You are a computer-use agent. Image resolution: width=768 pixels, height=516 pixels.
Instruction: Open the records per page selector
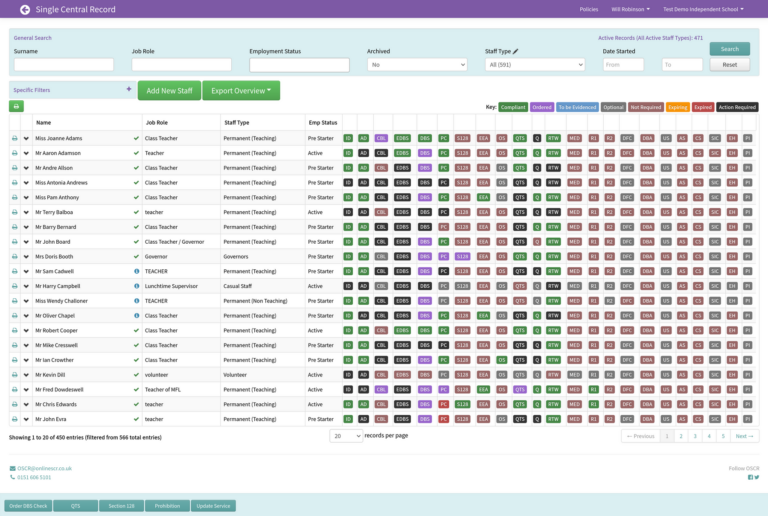pyautogui.click(x=345, y=436)
